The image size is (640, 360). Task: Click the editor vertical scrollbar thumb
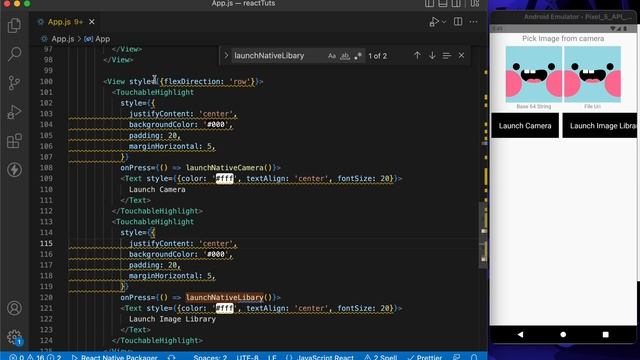(483, 235)
